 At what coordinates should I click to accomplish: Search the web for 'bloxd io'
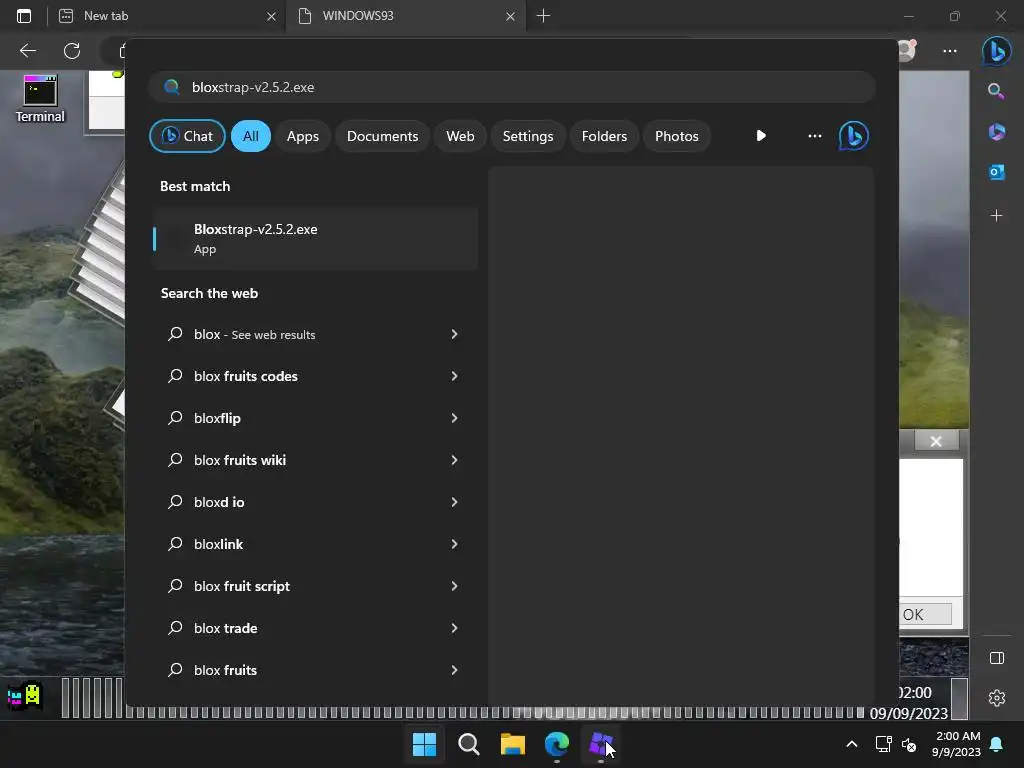point(219,502)
